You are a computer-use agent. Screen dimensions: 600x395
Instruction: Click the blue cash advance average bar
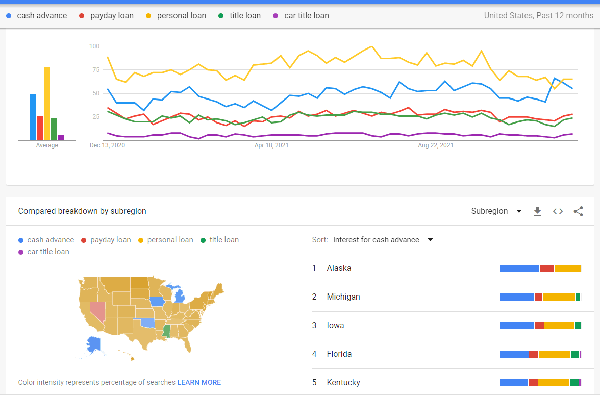coord(33,117)
